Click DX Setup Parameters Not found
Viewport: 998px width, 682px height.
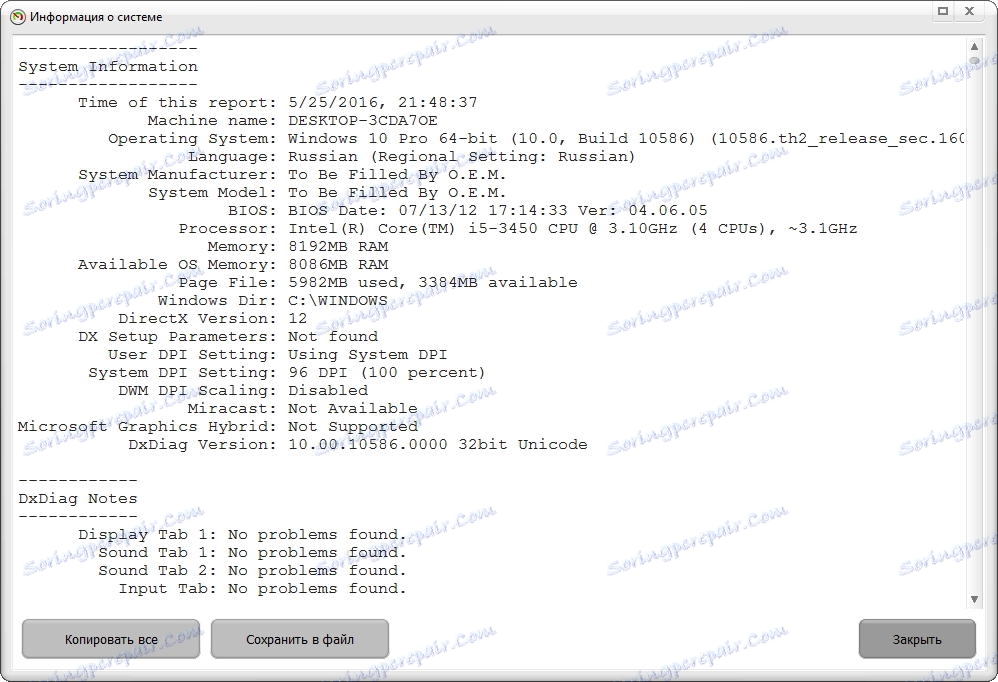[x=333, y=337]
